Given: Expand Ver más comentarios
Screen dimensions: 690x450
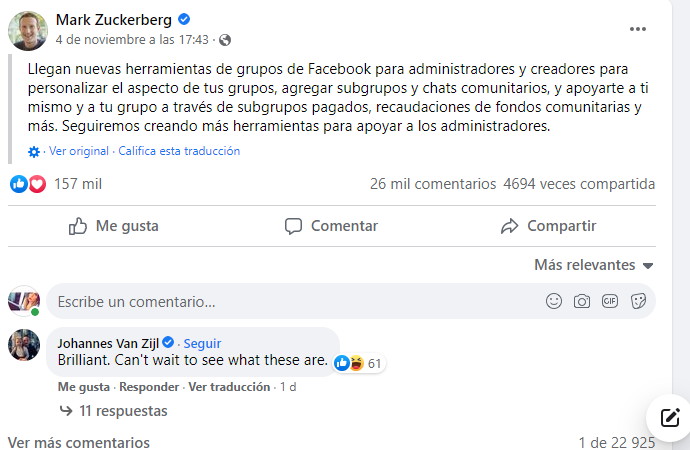Looking at the screenshot, I should click(79, 442).
